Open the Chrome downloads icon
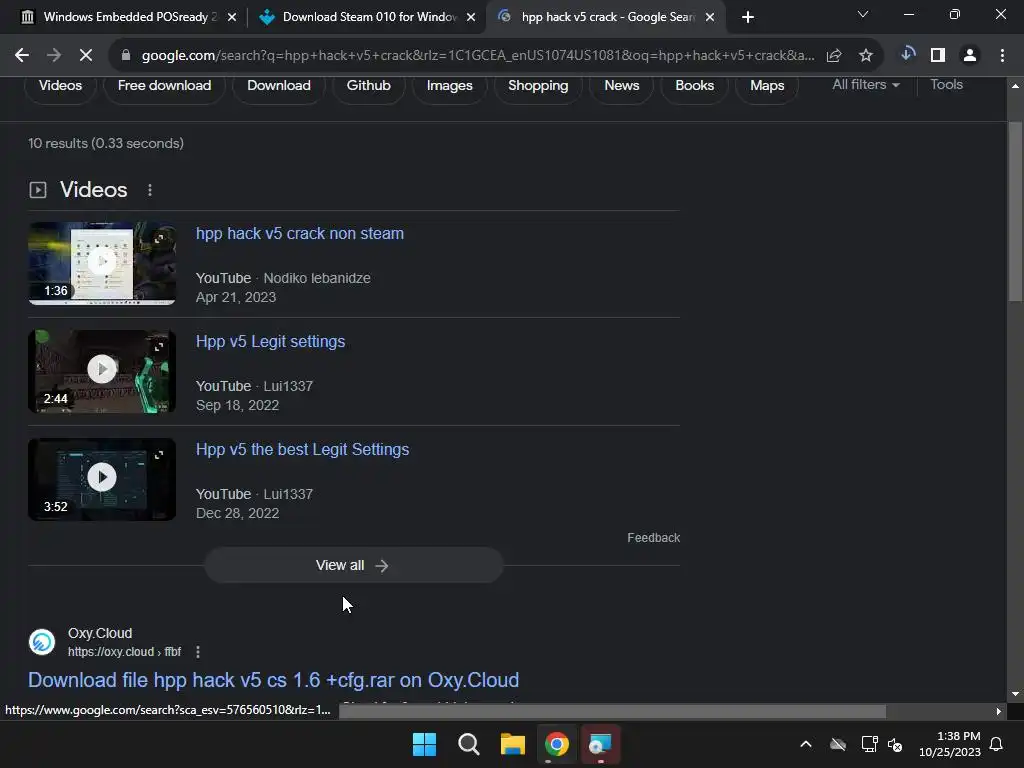Viewport: 1024px width, 768px height. 907,55
